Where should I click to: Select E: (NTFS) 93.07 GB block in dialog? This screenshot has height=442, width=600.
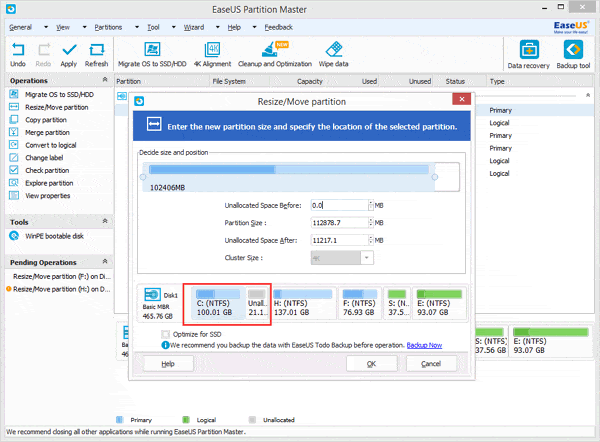pos(439,303)
